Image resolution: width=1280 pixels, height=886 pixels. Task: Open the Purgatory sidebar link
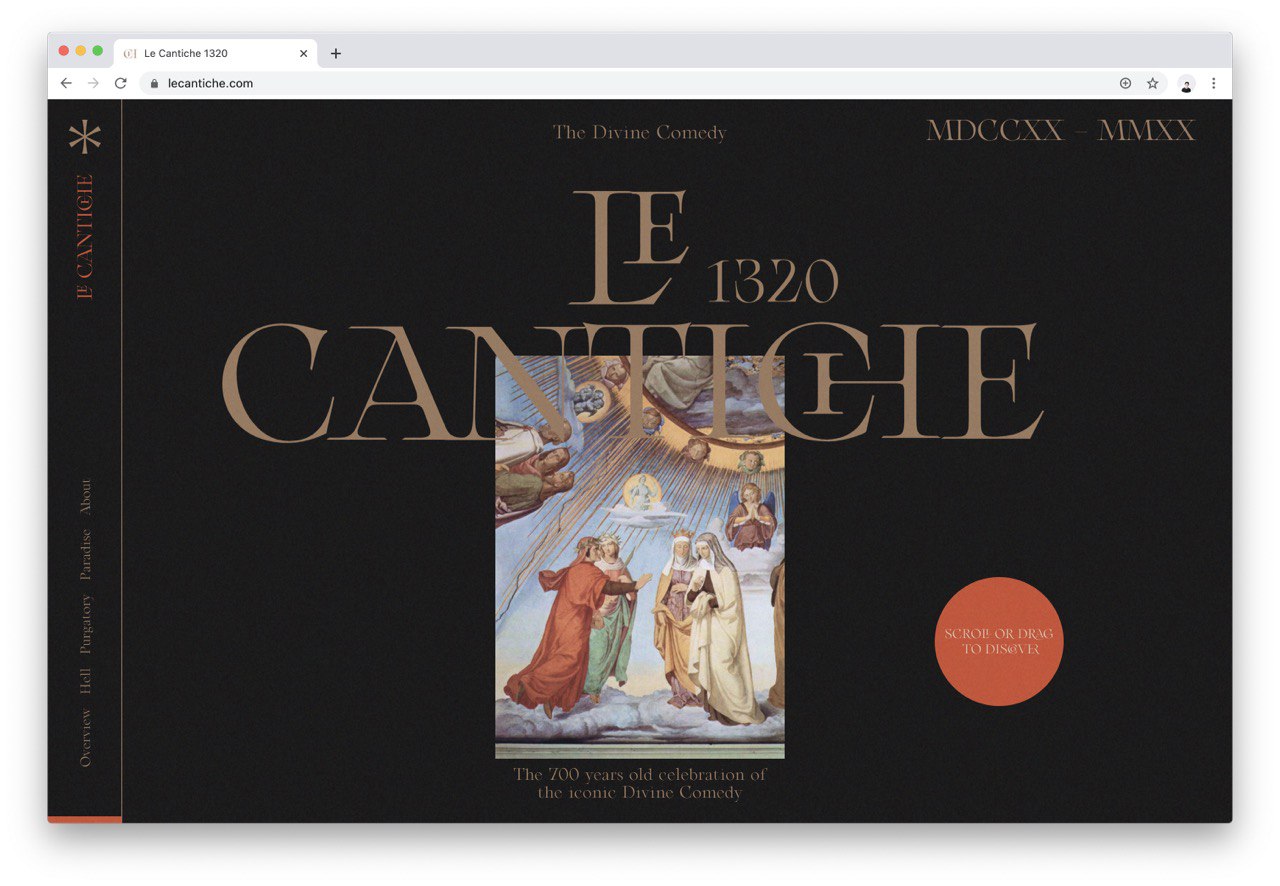(x=86, y=624)
